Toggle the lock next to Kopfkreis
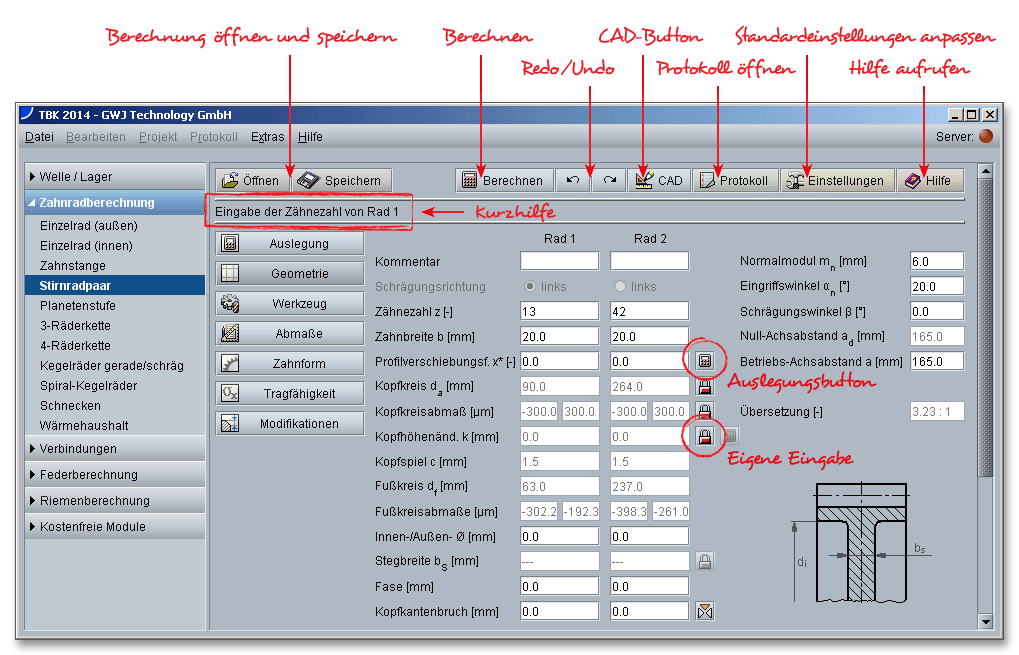 coord(705,386)
